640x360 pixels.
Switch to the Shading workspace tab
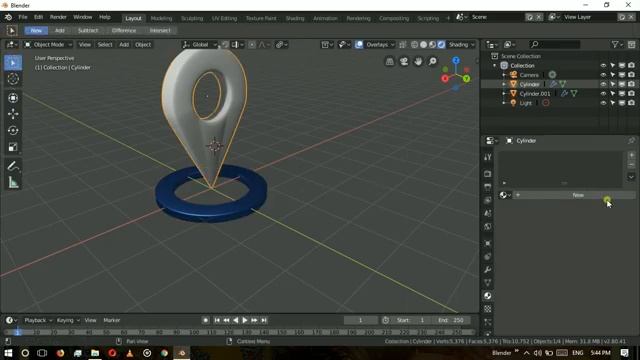pyautogui.click(x=295, y=18)
